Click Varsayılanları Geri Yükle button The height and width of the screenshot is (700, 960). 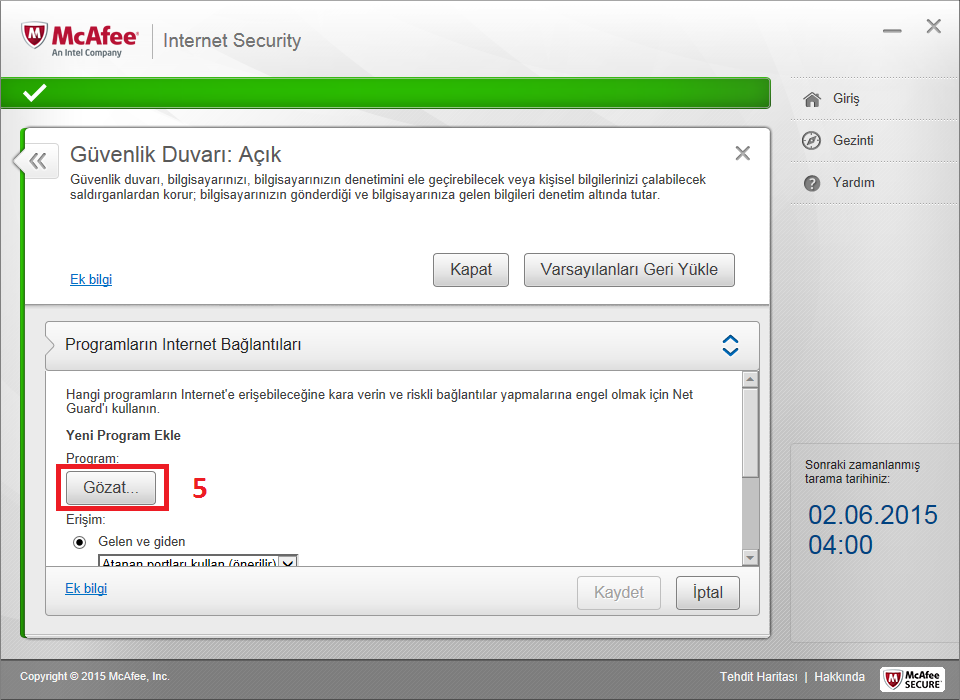click(x=629, y=270)
